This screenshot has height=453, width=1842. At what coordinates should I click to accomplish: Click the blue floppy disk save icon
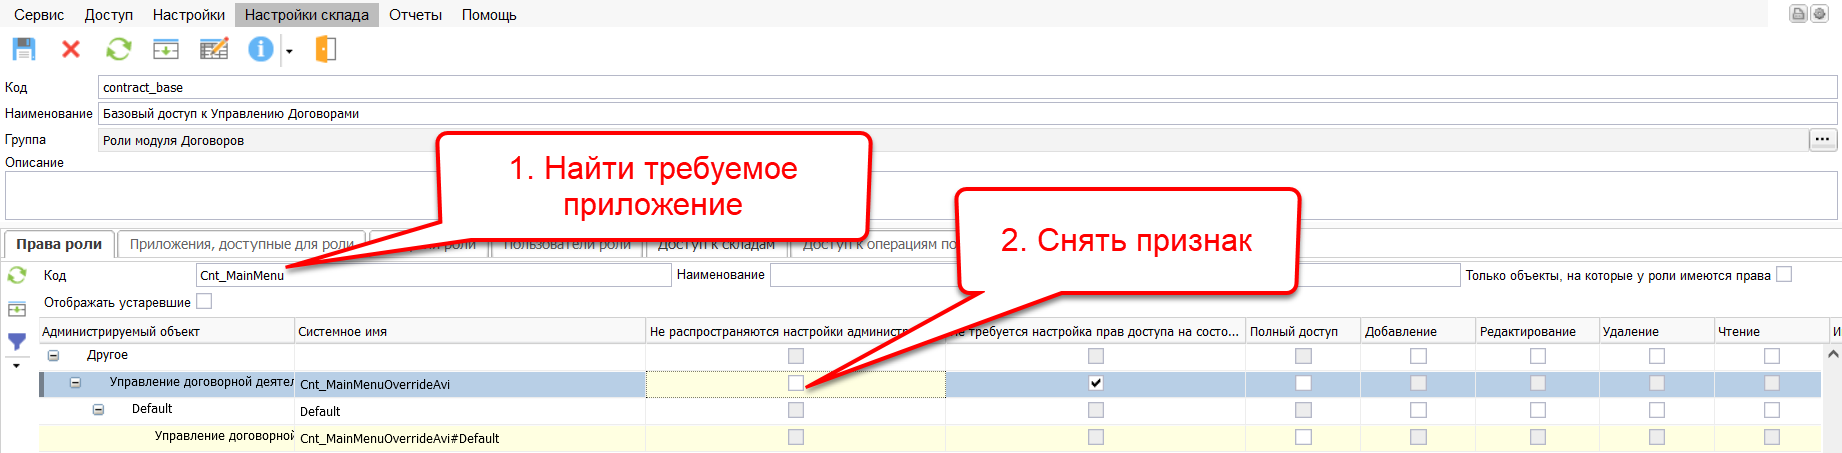(24, 49)
